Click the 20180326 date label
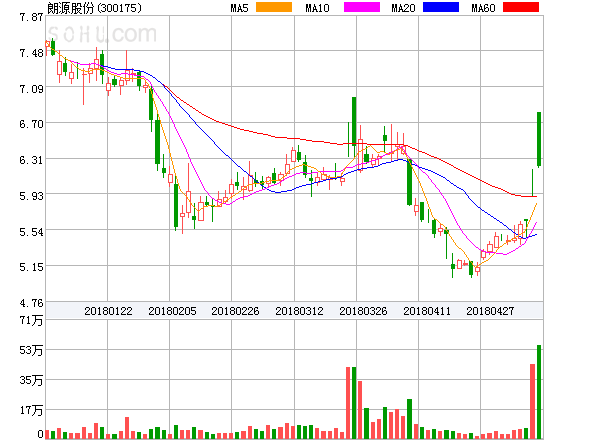 coord(363,311)
